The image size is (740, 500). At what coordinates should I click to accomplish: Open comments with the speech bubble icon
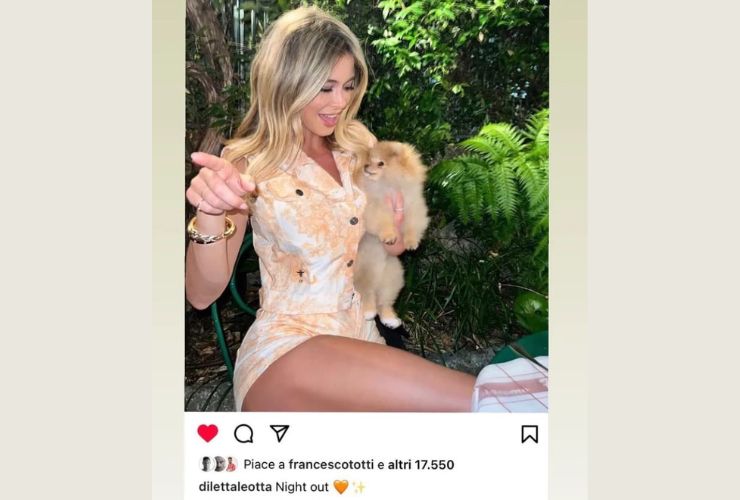244,433
